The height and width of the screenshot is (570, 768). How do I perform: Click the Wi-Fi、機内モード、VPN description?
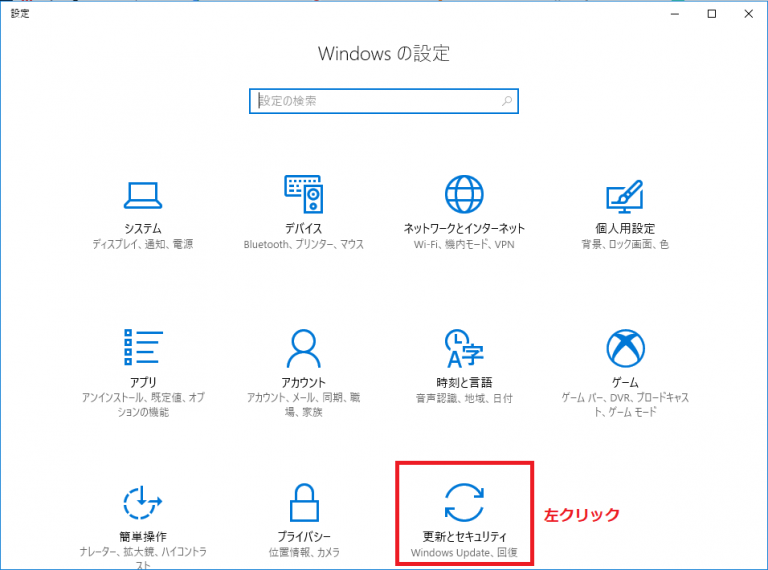(x=464, y=244)
